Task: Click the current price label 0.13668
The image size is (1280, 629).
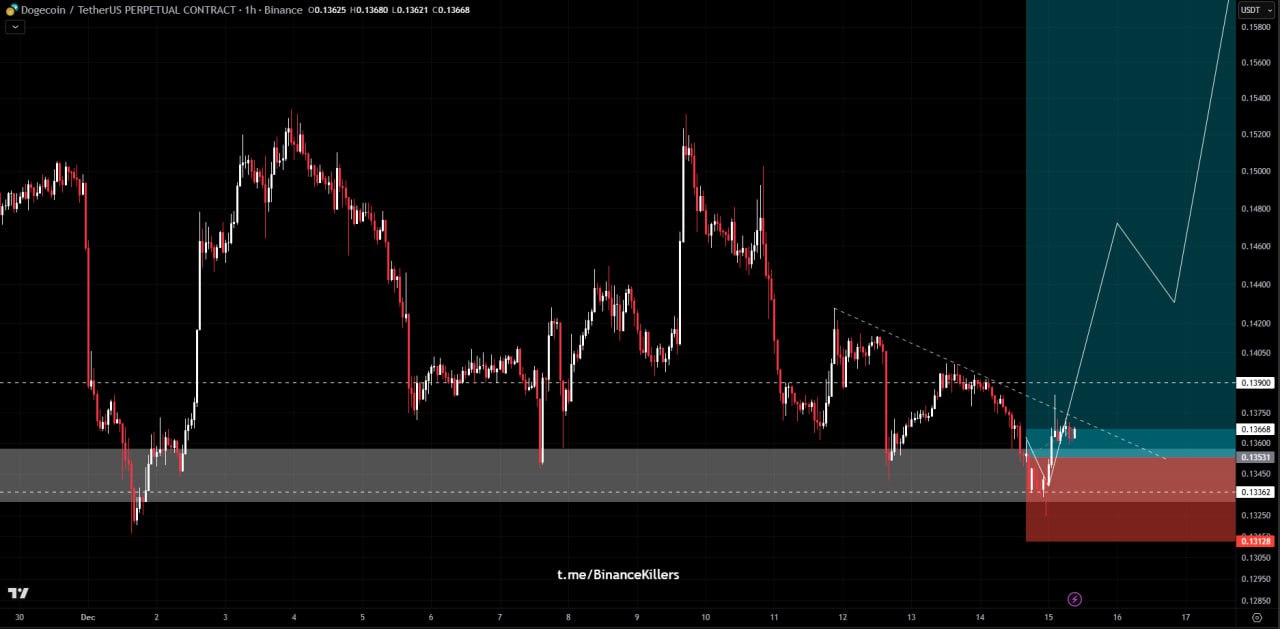Action: [1256, 429]
